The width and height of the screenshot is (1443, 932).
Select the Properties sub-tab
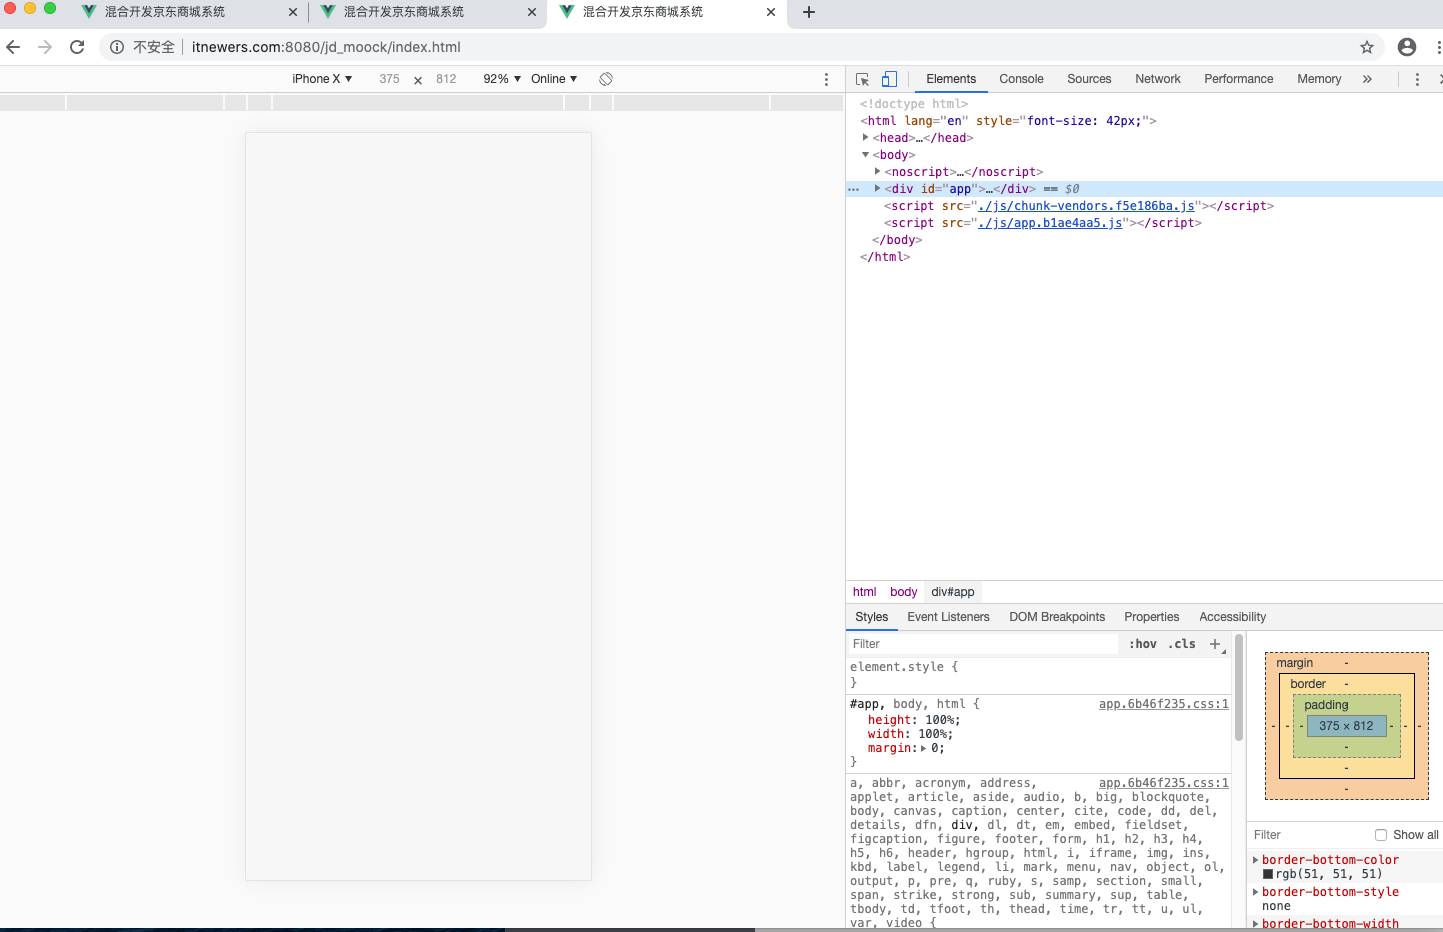coord(1152,617)
